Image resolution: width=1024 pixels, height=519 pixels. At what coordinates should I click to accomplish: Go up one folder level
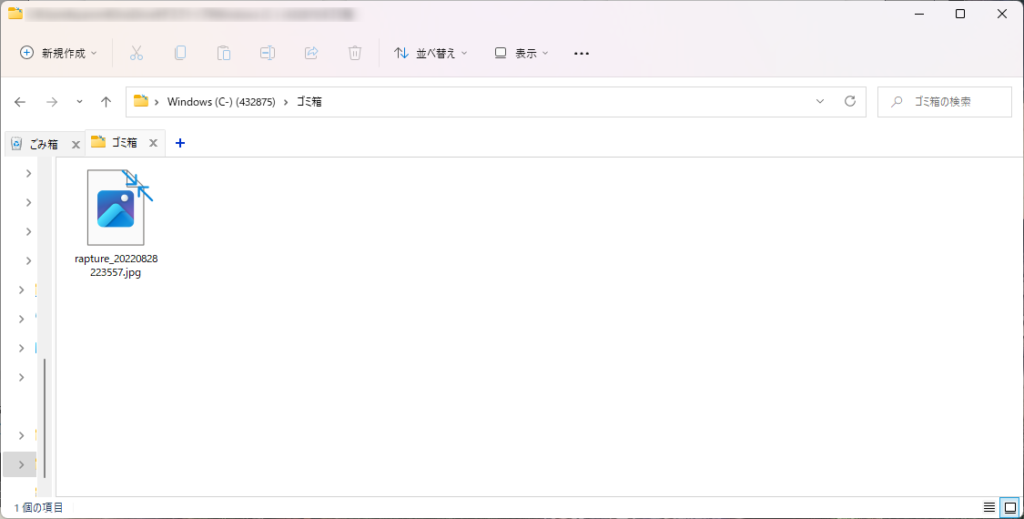pos(106,101)
